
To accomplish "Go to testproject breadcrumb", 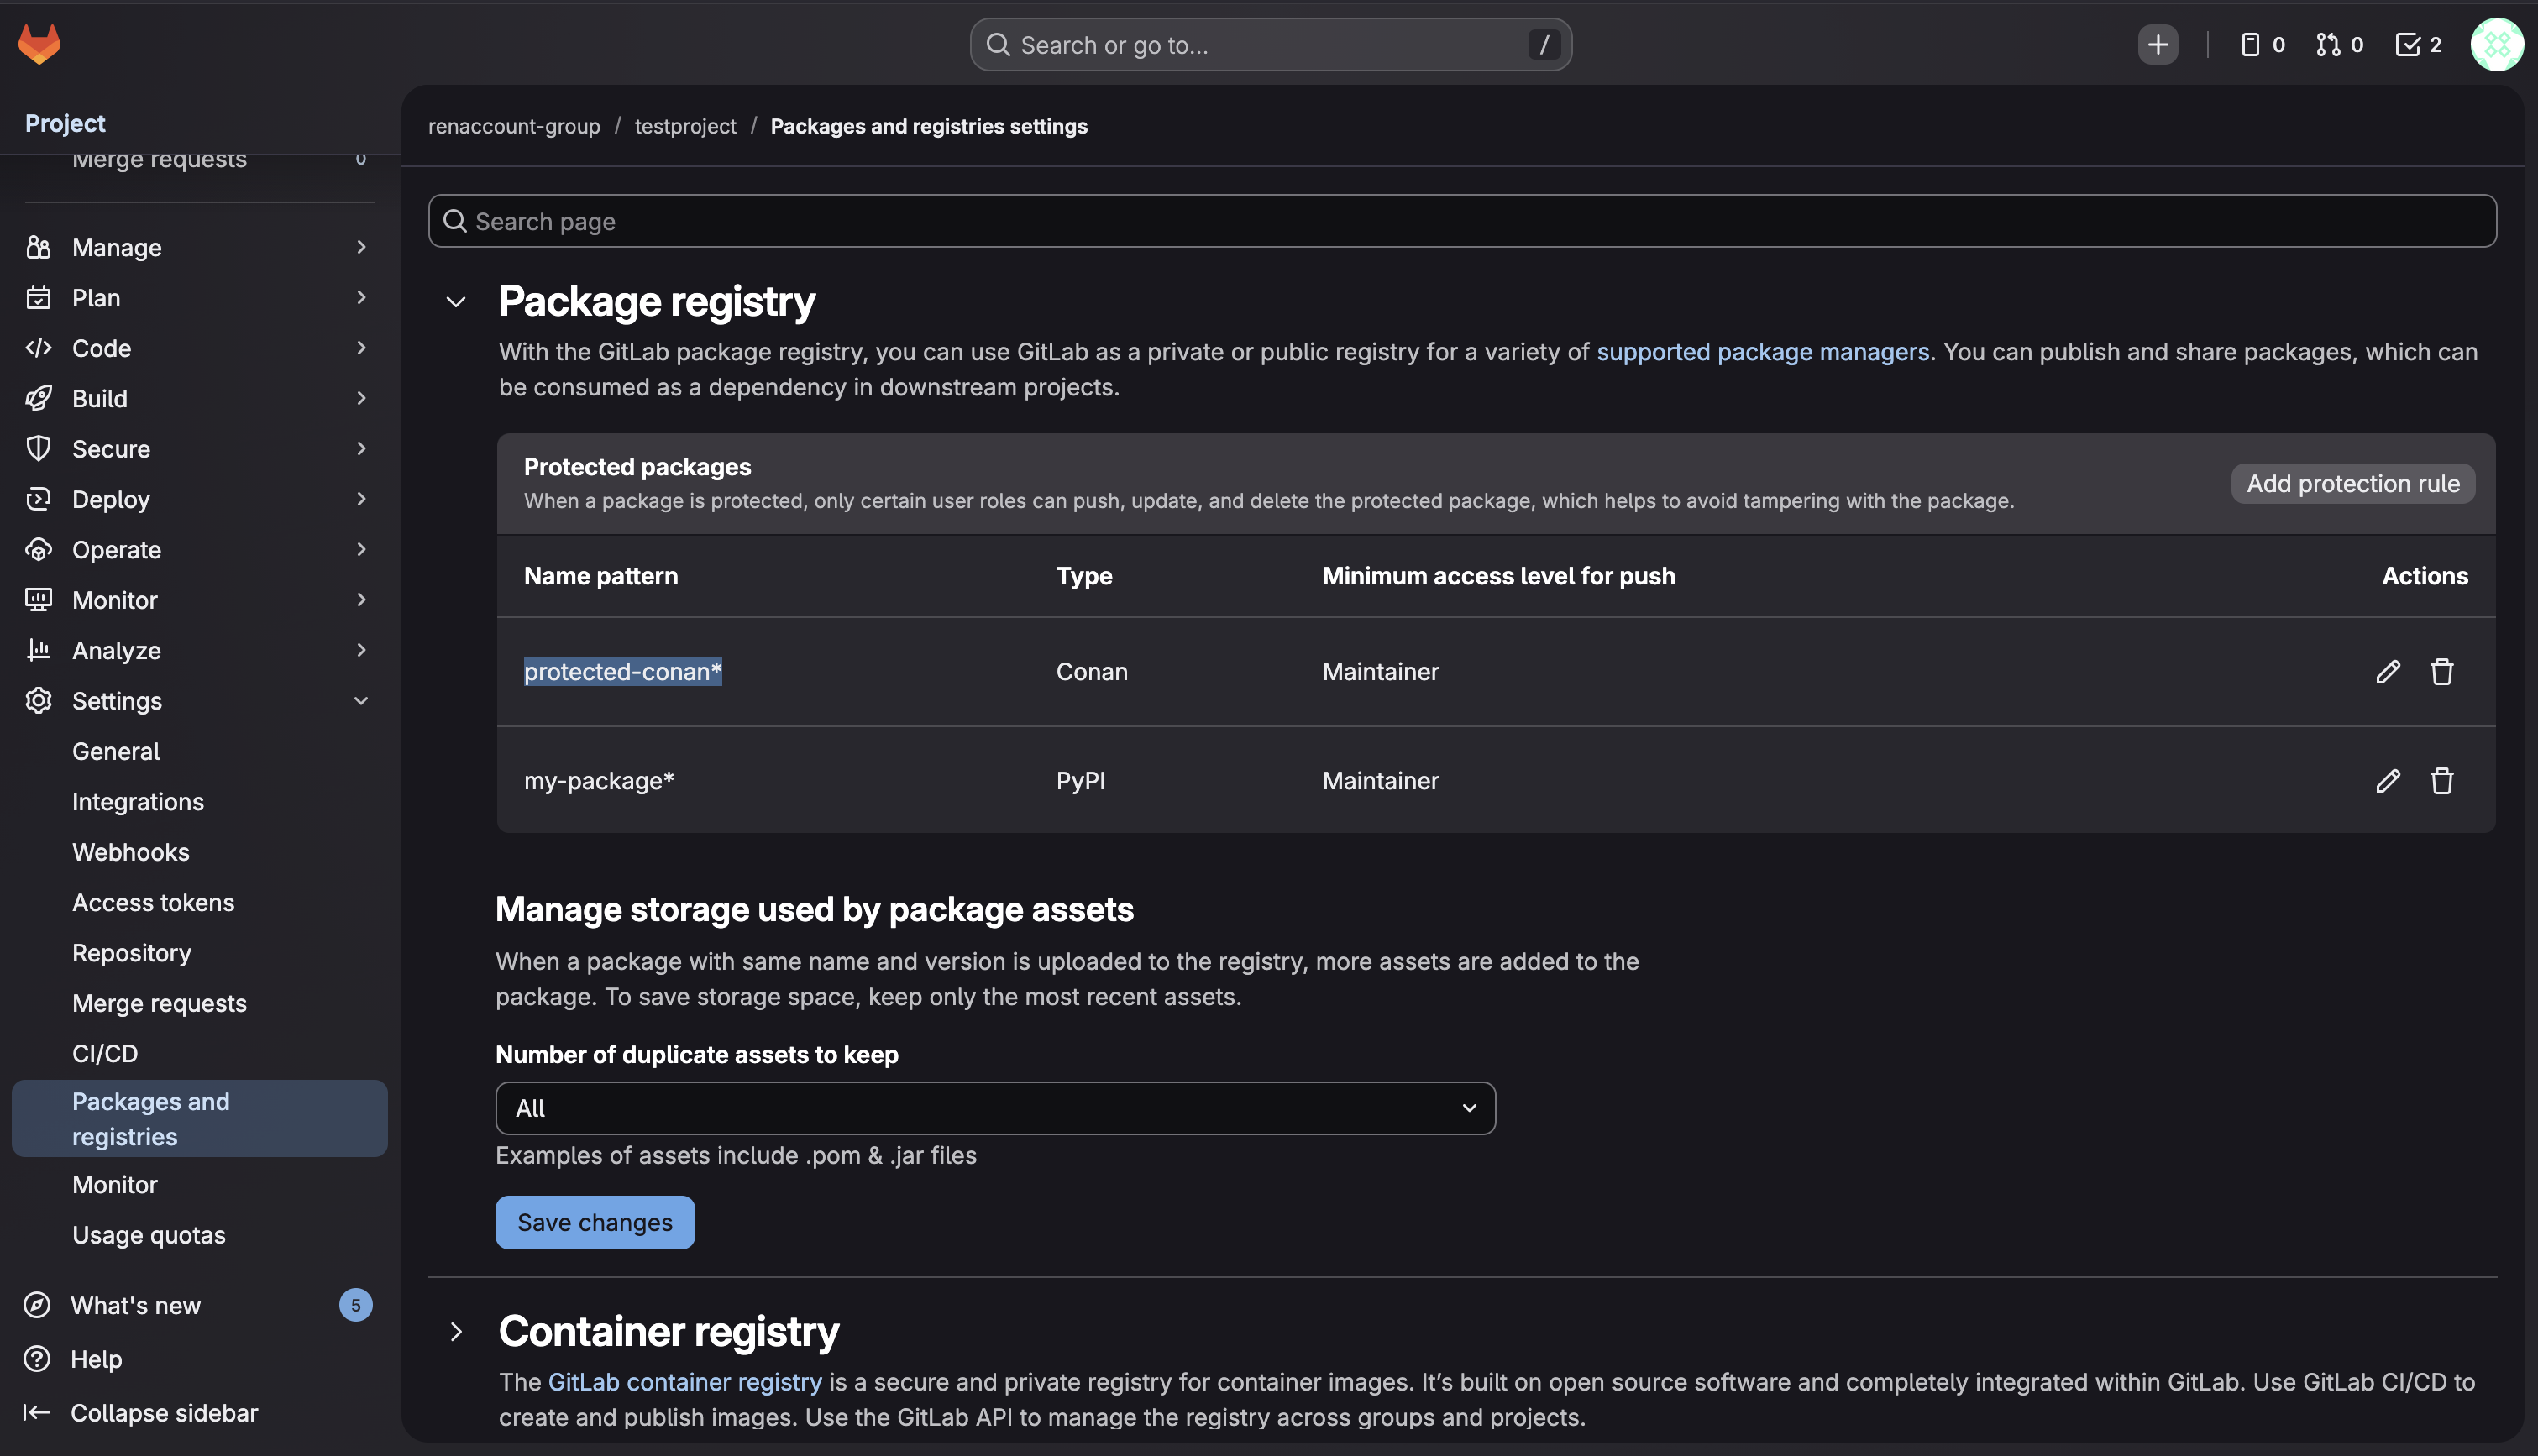I will pos(685,126).
